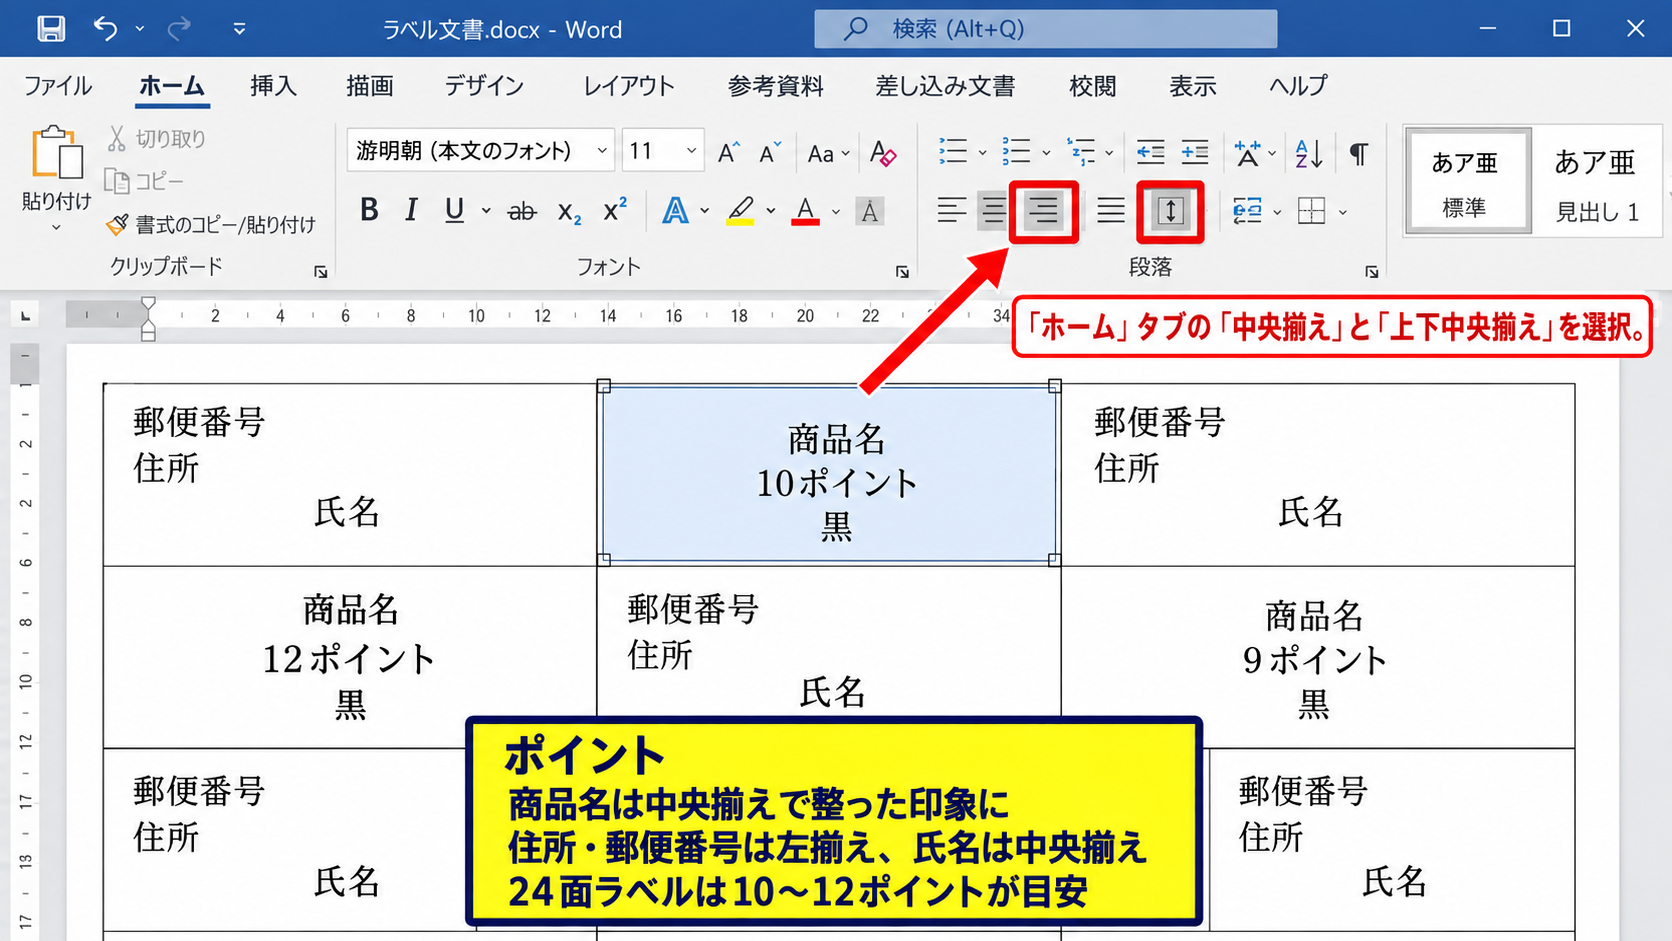Click the 切り取り button
The image size is (1672, 941).
click(157, 139)
